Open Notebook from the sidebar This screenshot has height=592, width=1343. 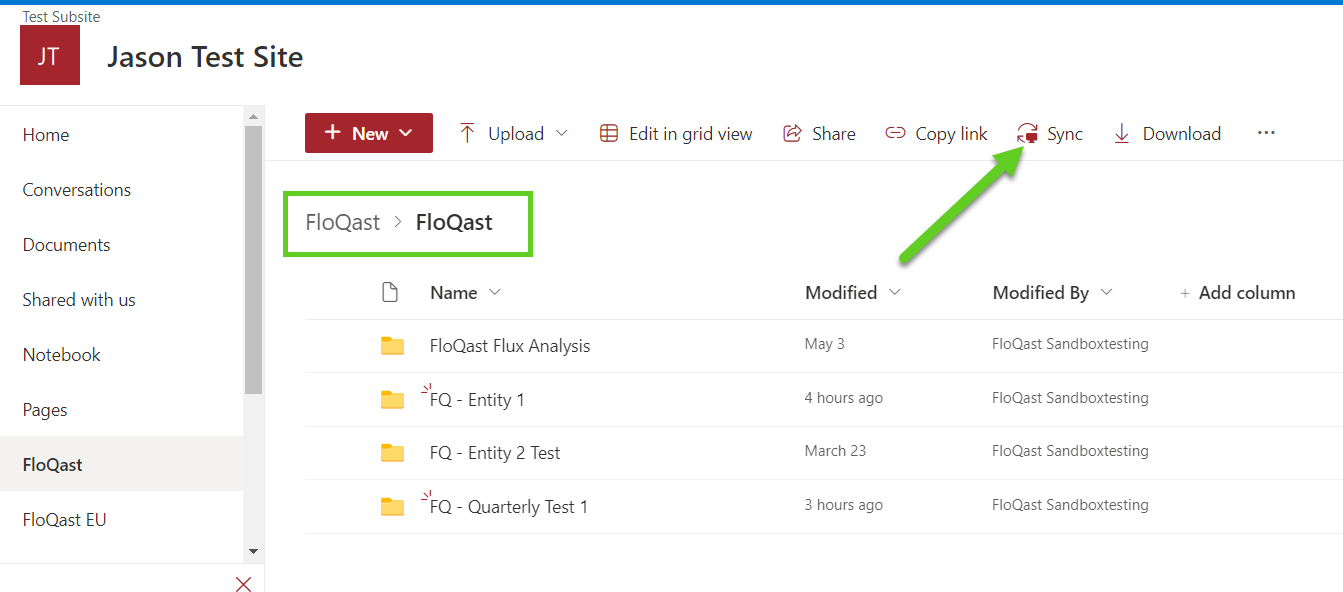click(x=62, y=355)
